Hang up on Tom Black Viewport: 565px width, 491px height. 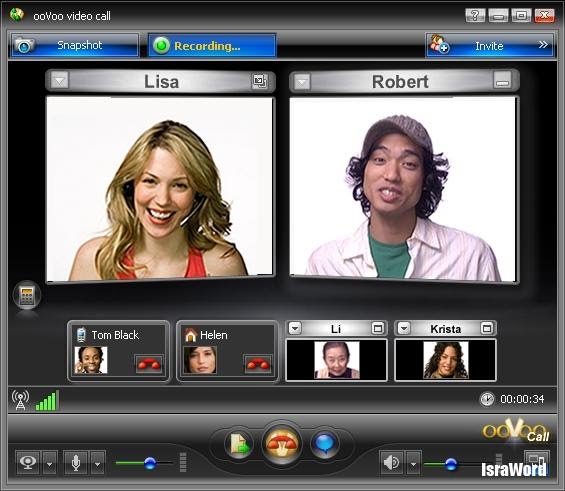(x=149, y=364)
